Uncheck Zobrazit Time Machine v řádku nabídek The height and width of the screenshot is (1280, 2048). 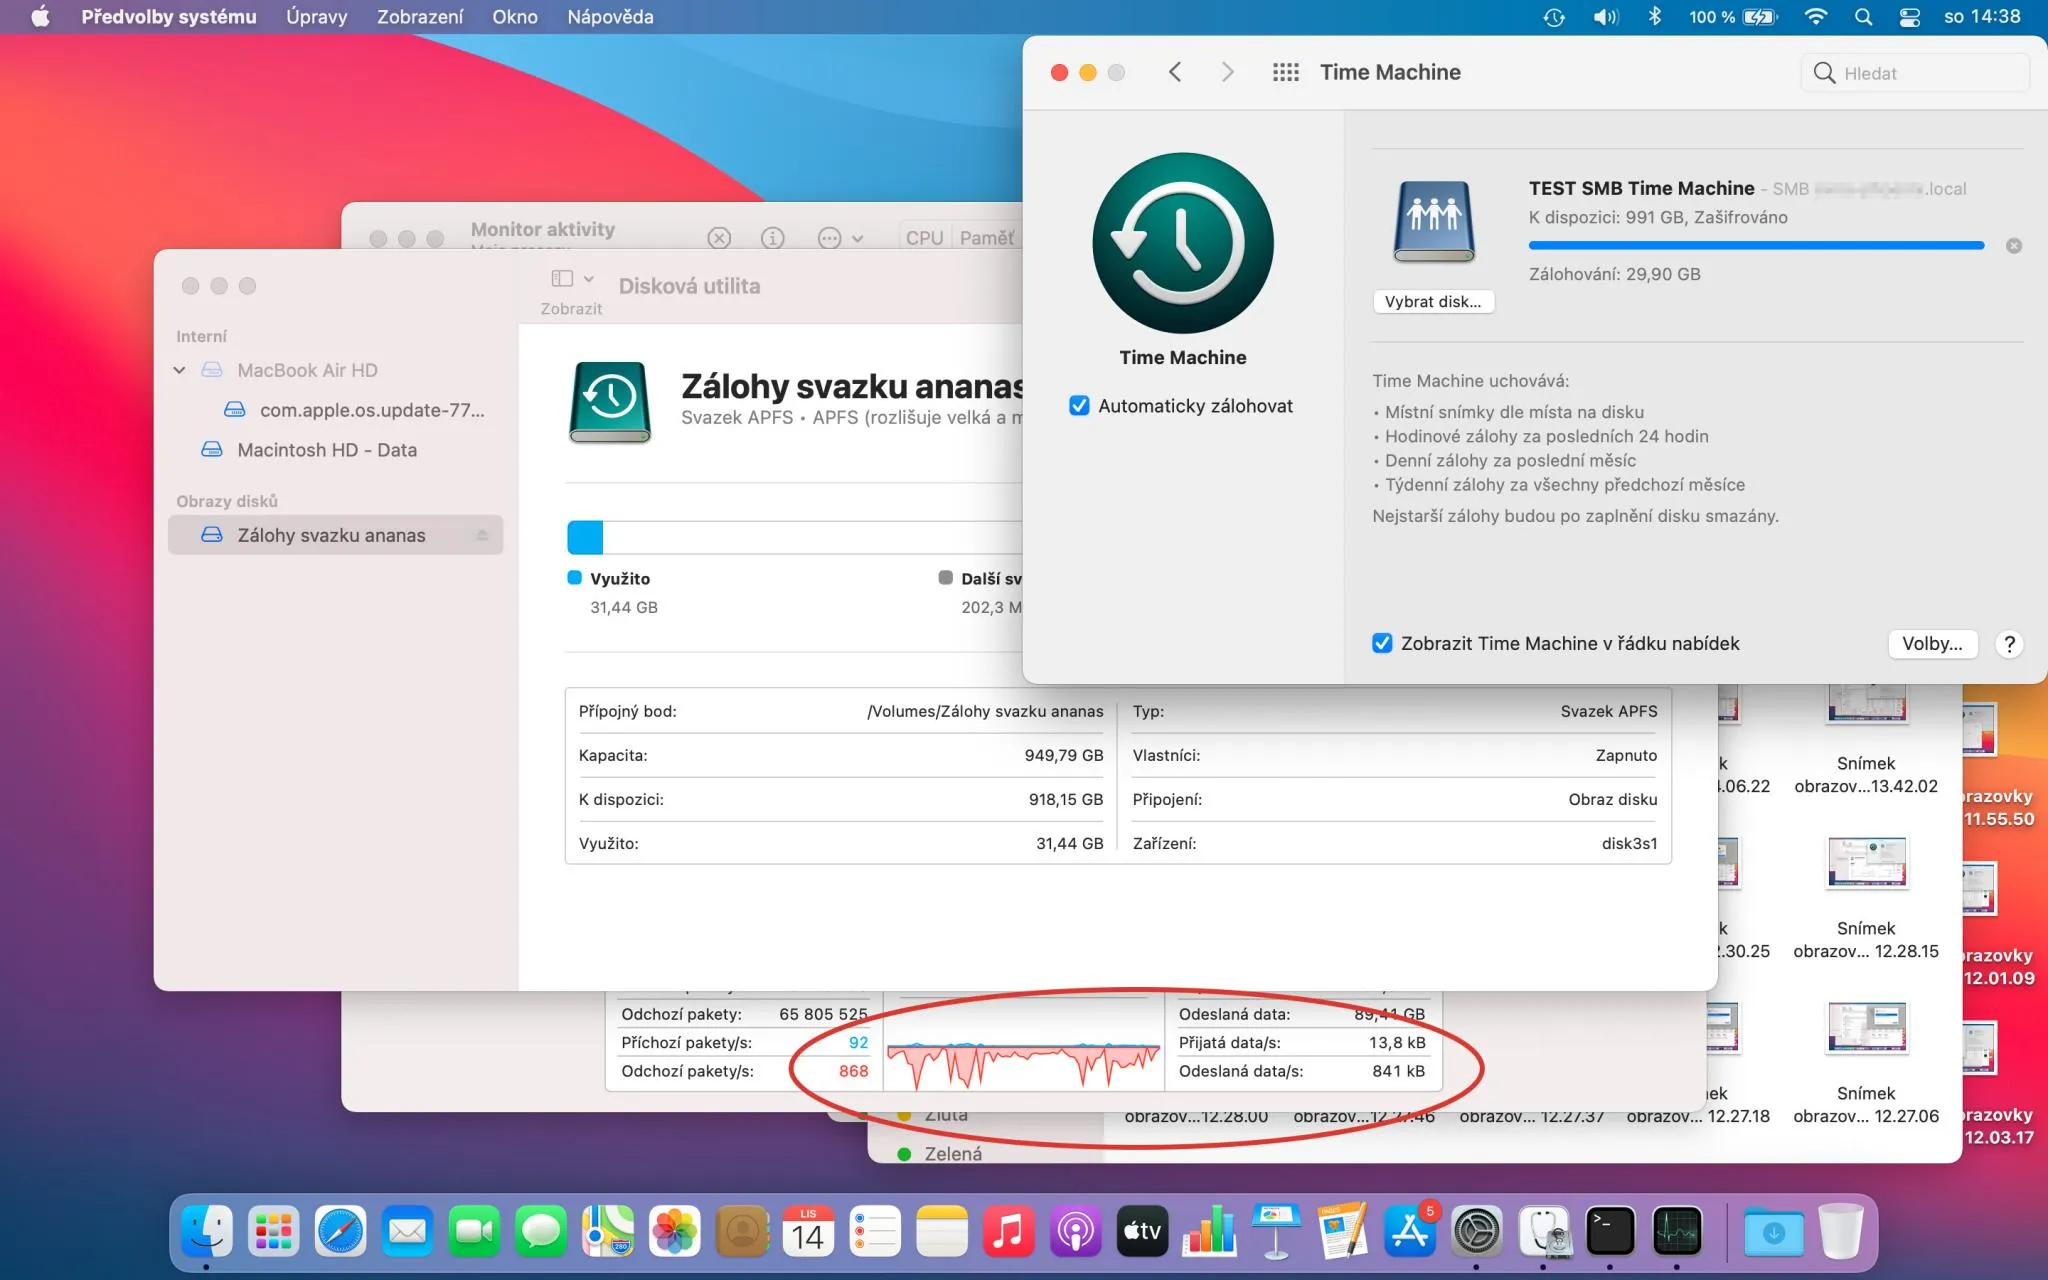point(1382,643)
